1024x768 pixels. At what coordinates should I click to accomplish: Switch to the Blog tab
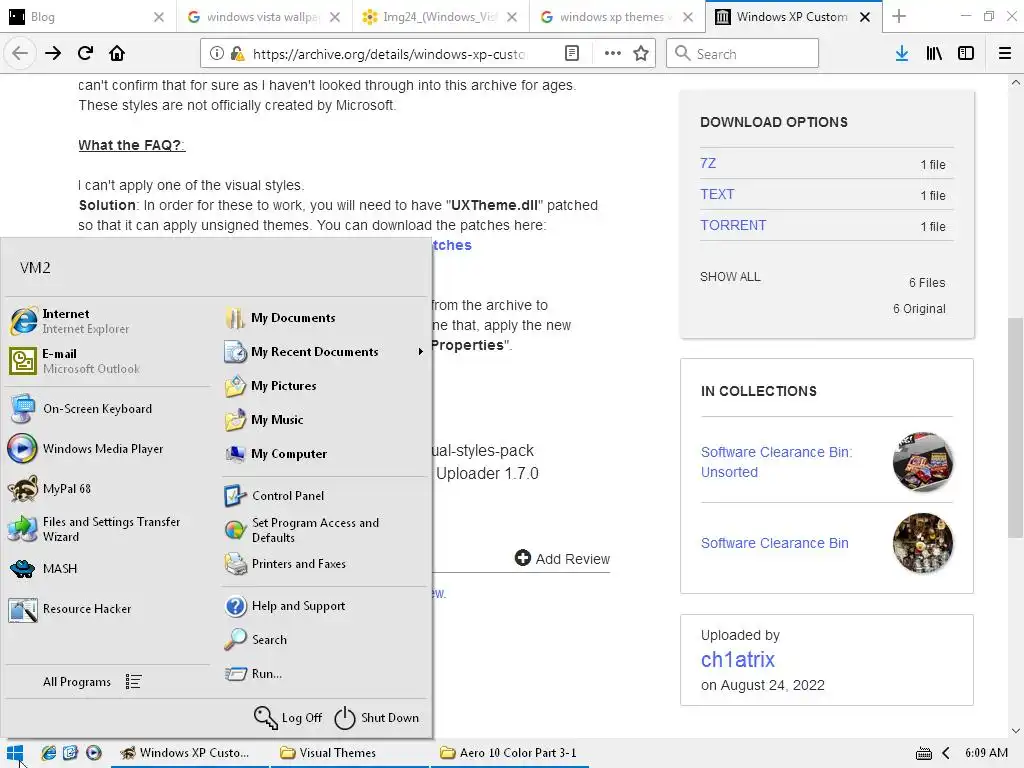pos(85,17)
